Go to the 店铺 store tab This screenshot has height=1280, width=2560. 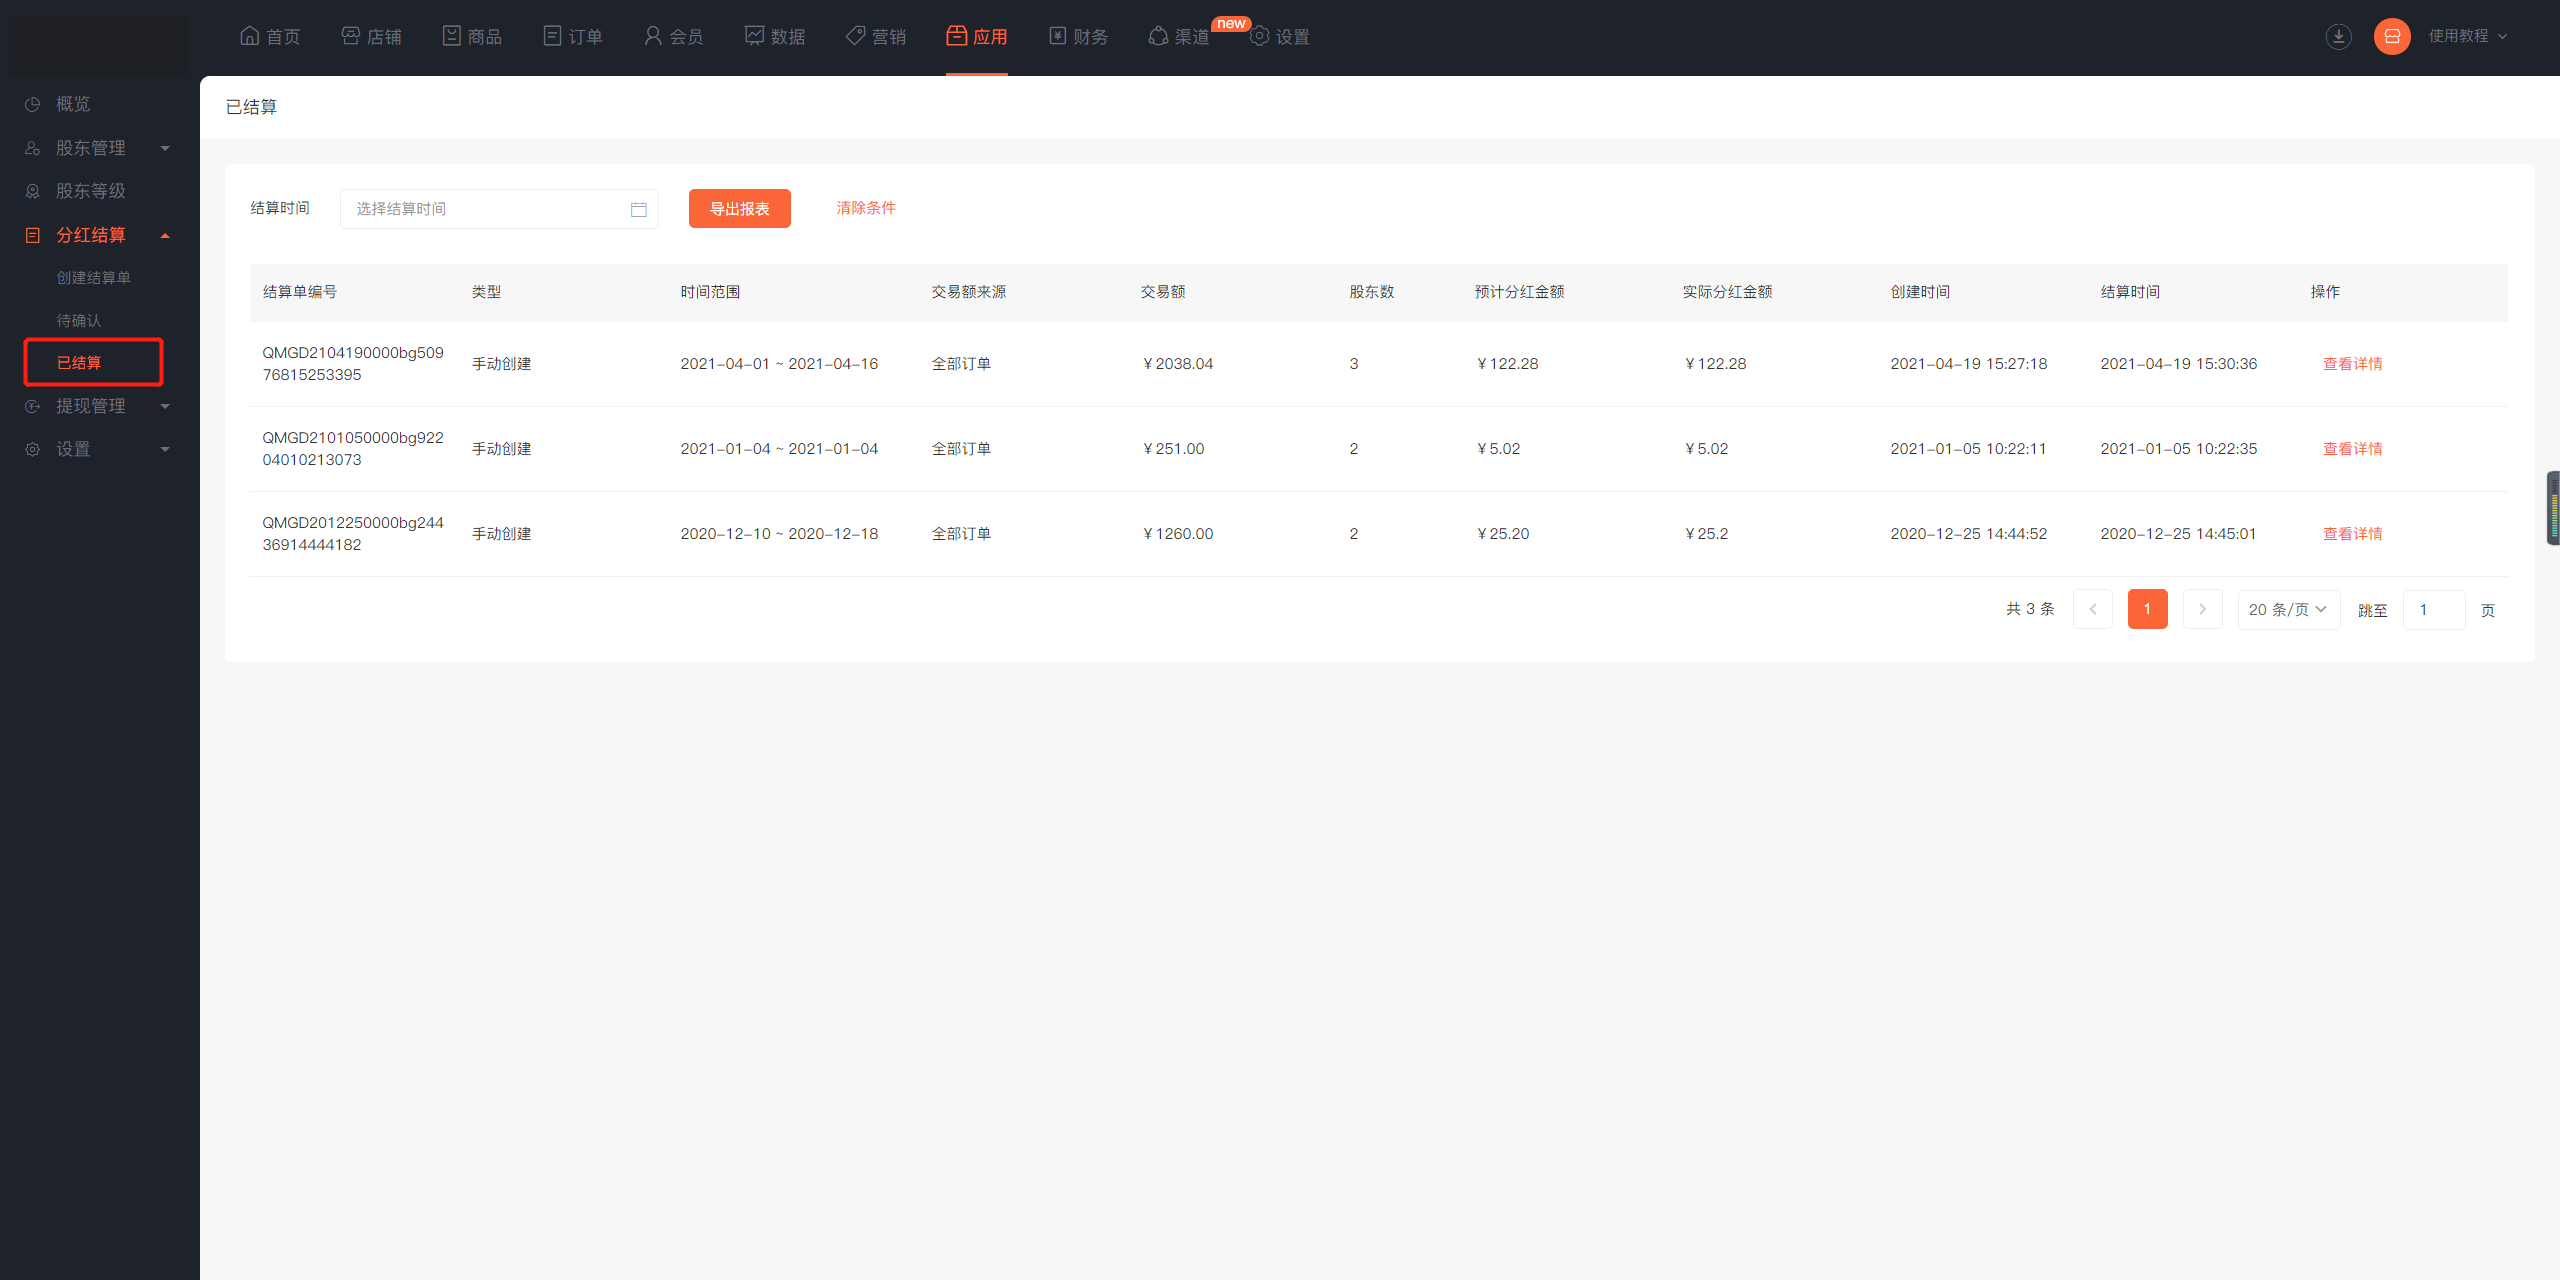coord(371,36)
